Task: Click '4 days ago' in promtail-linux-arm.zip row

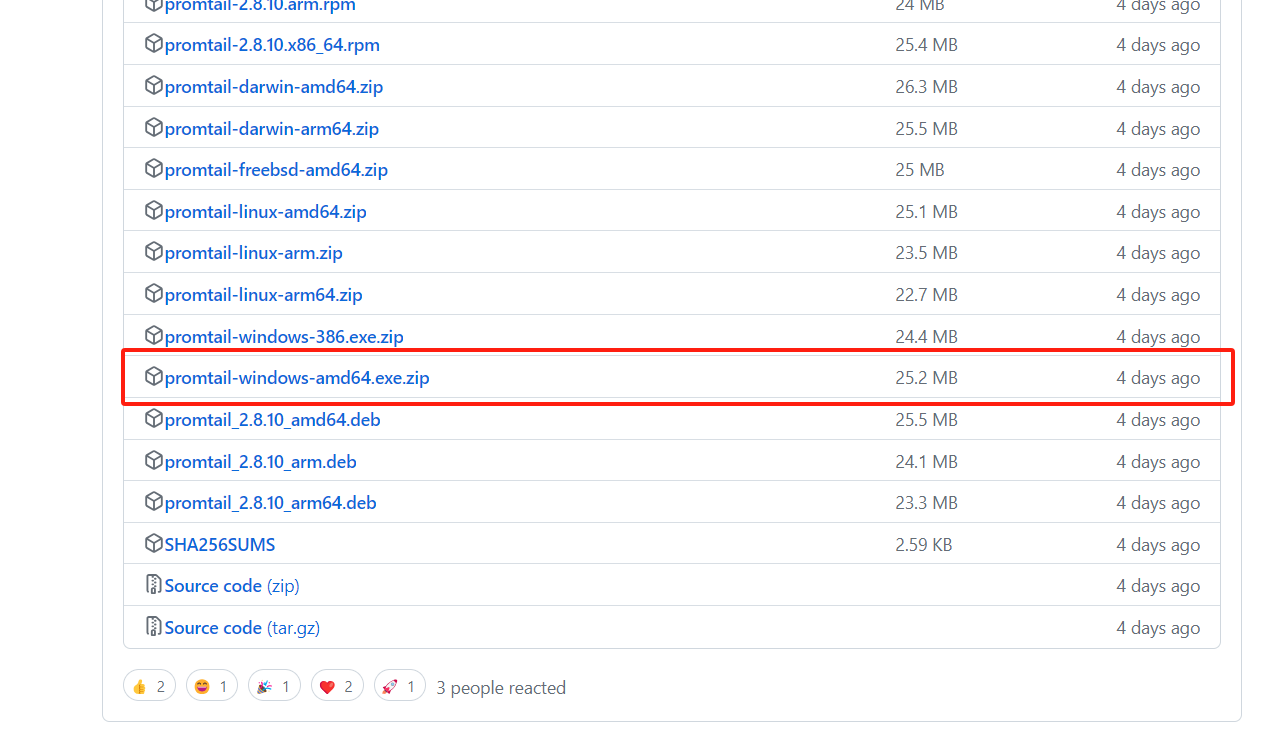Action: tap(1158, 253)
